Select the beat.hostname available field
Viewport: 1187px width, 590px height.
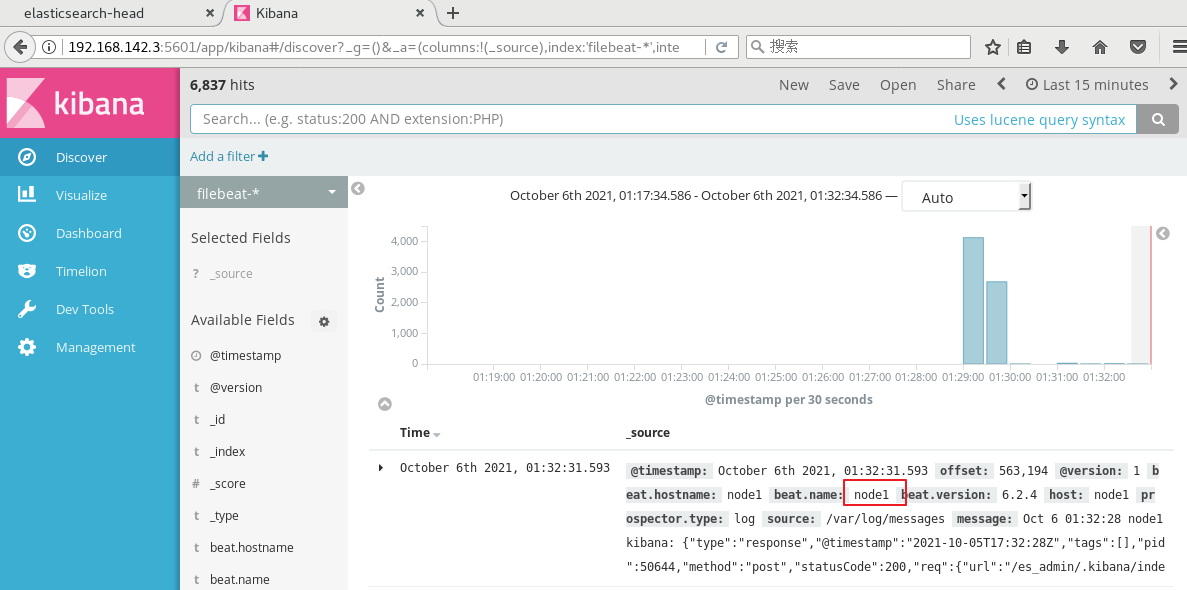click(251, 547)
